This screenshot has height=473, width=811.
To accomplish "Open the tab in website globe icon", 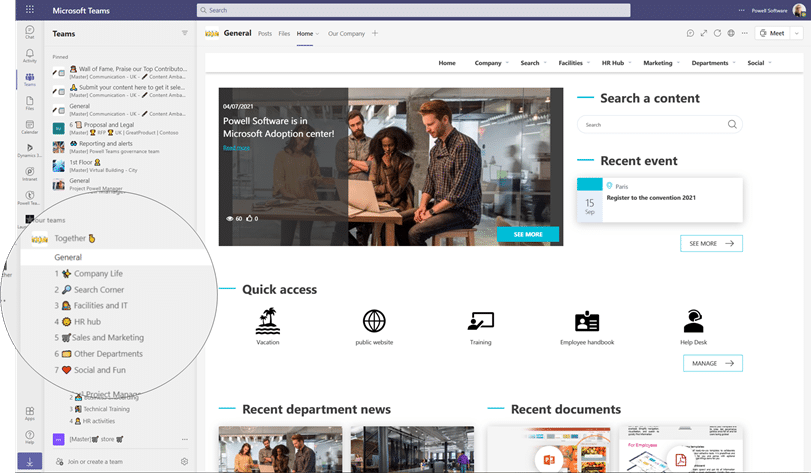I will pyautogui.click(x=731, y=33).
